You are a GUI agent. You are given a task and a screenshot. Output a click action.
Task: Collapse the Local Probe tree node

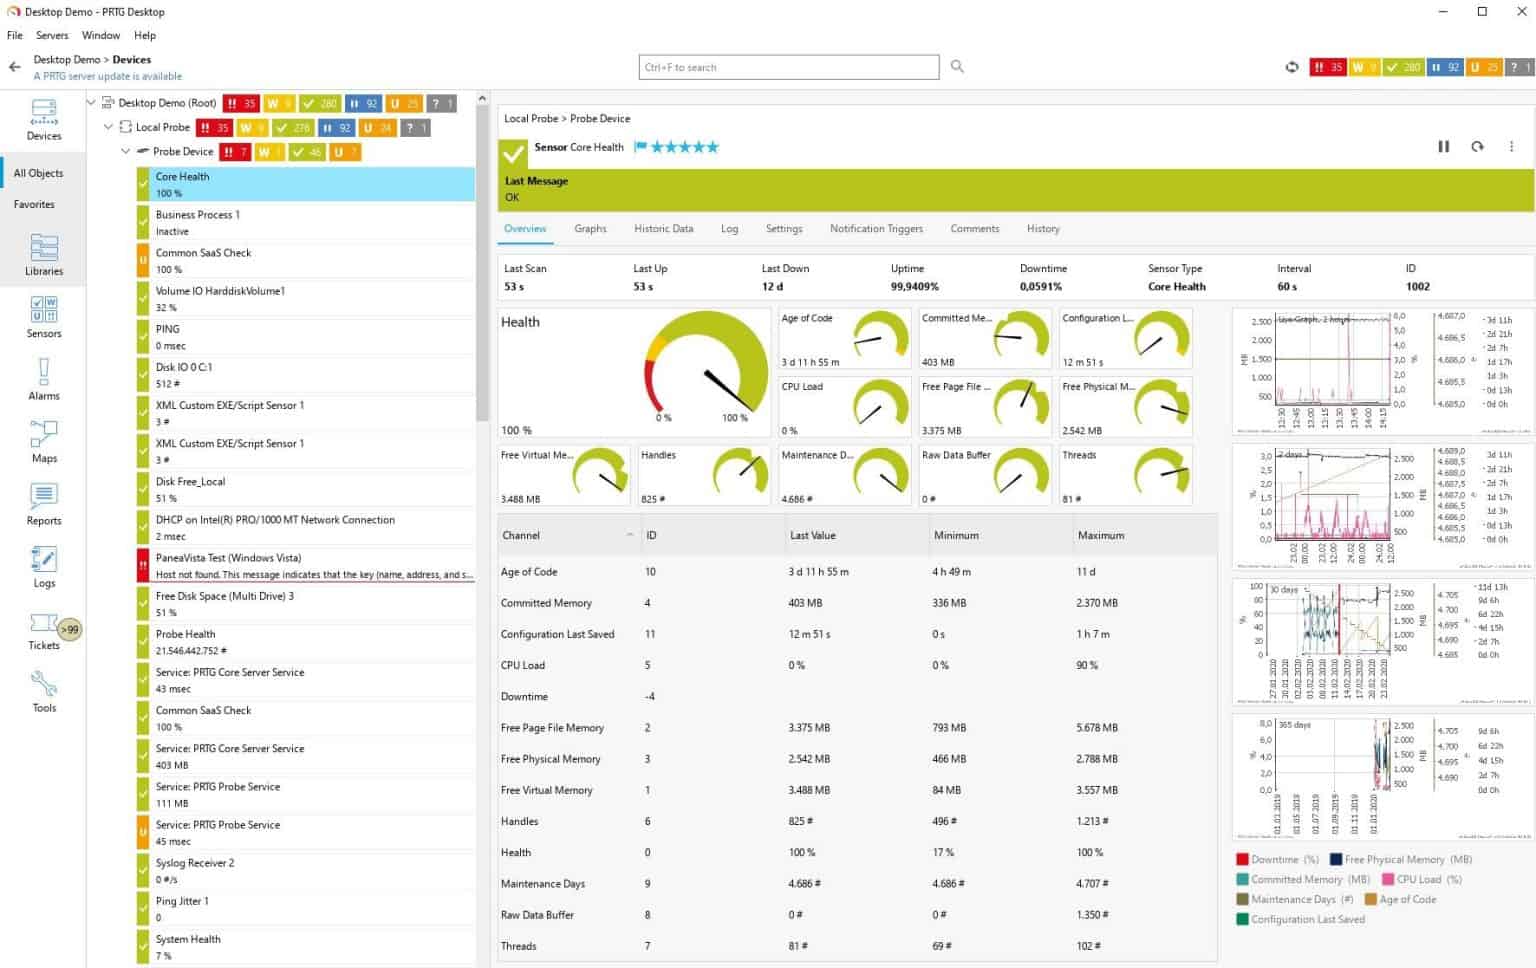tap(108, 127)
